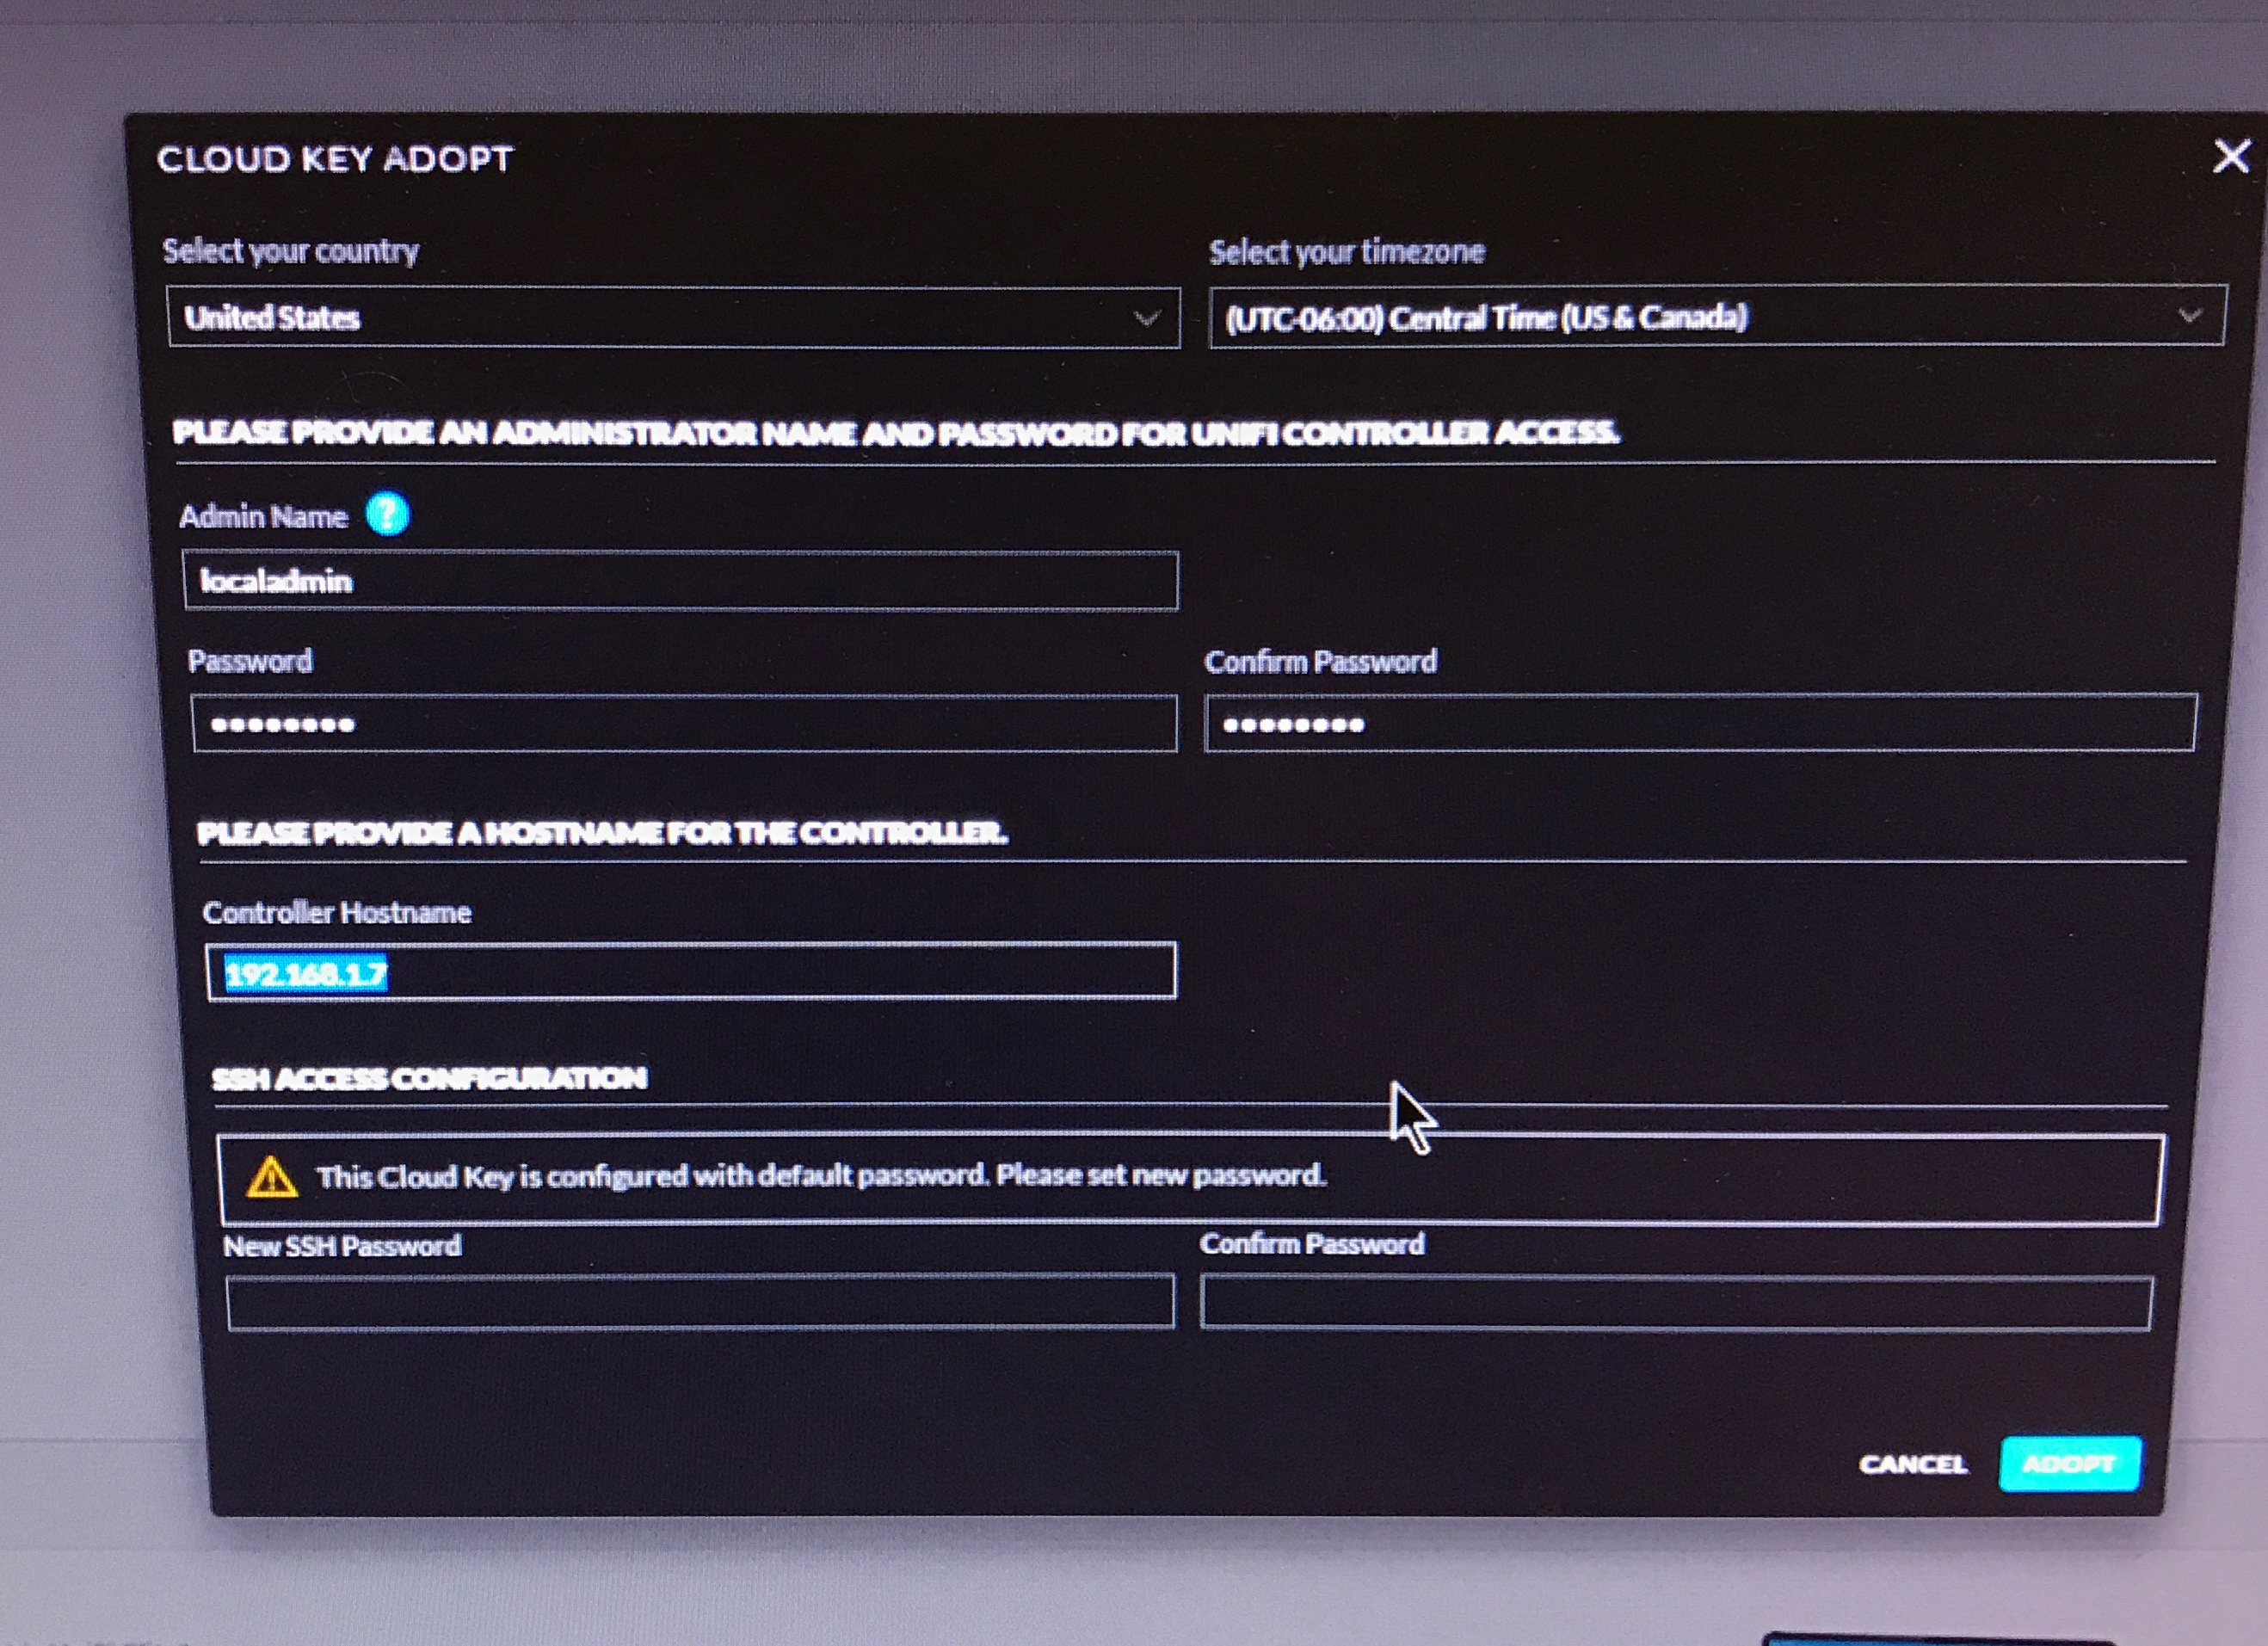The width and height of the screenshot is (2268, 1646).
Task: Expand the timezone dropdown Central Time
Action: click(1716, 317)
